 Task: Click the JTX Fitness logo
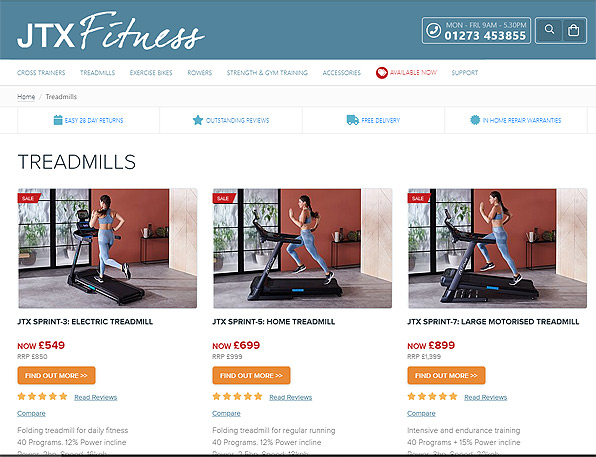point(111,31)
